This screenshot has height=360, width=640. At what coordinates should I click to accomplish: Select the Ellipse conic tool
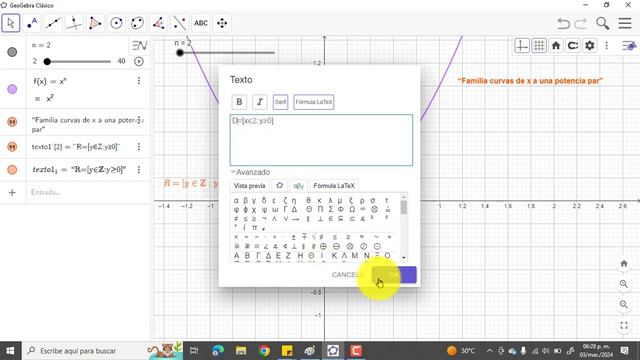tap(138, 23)
